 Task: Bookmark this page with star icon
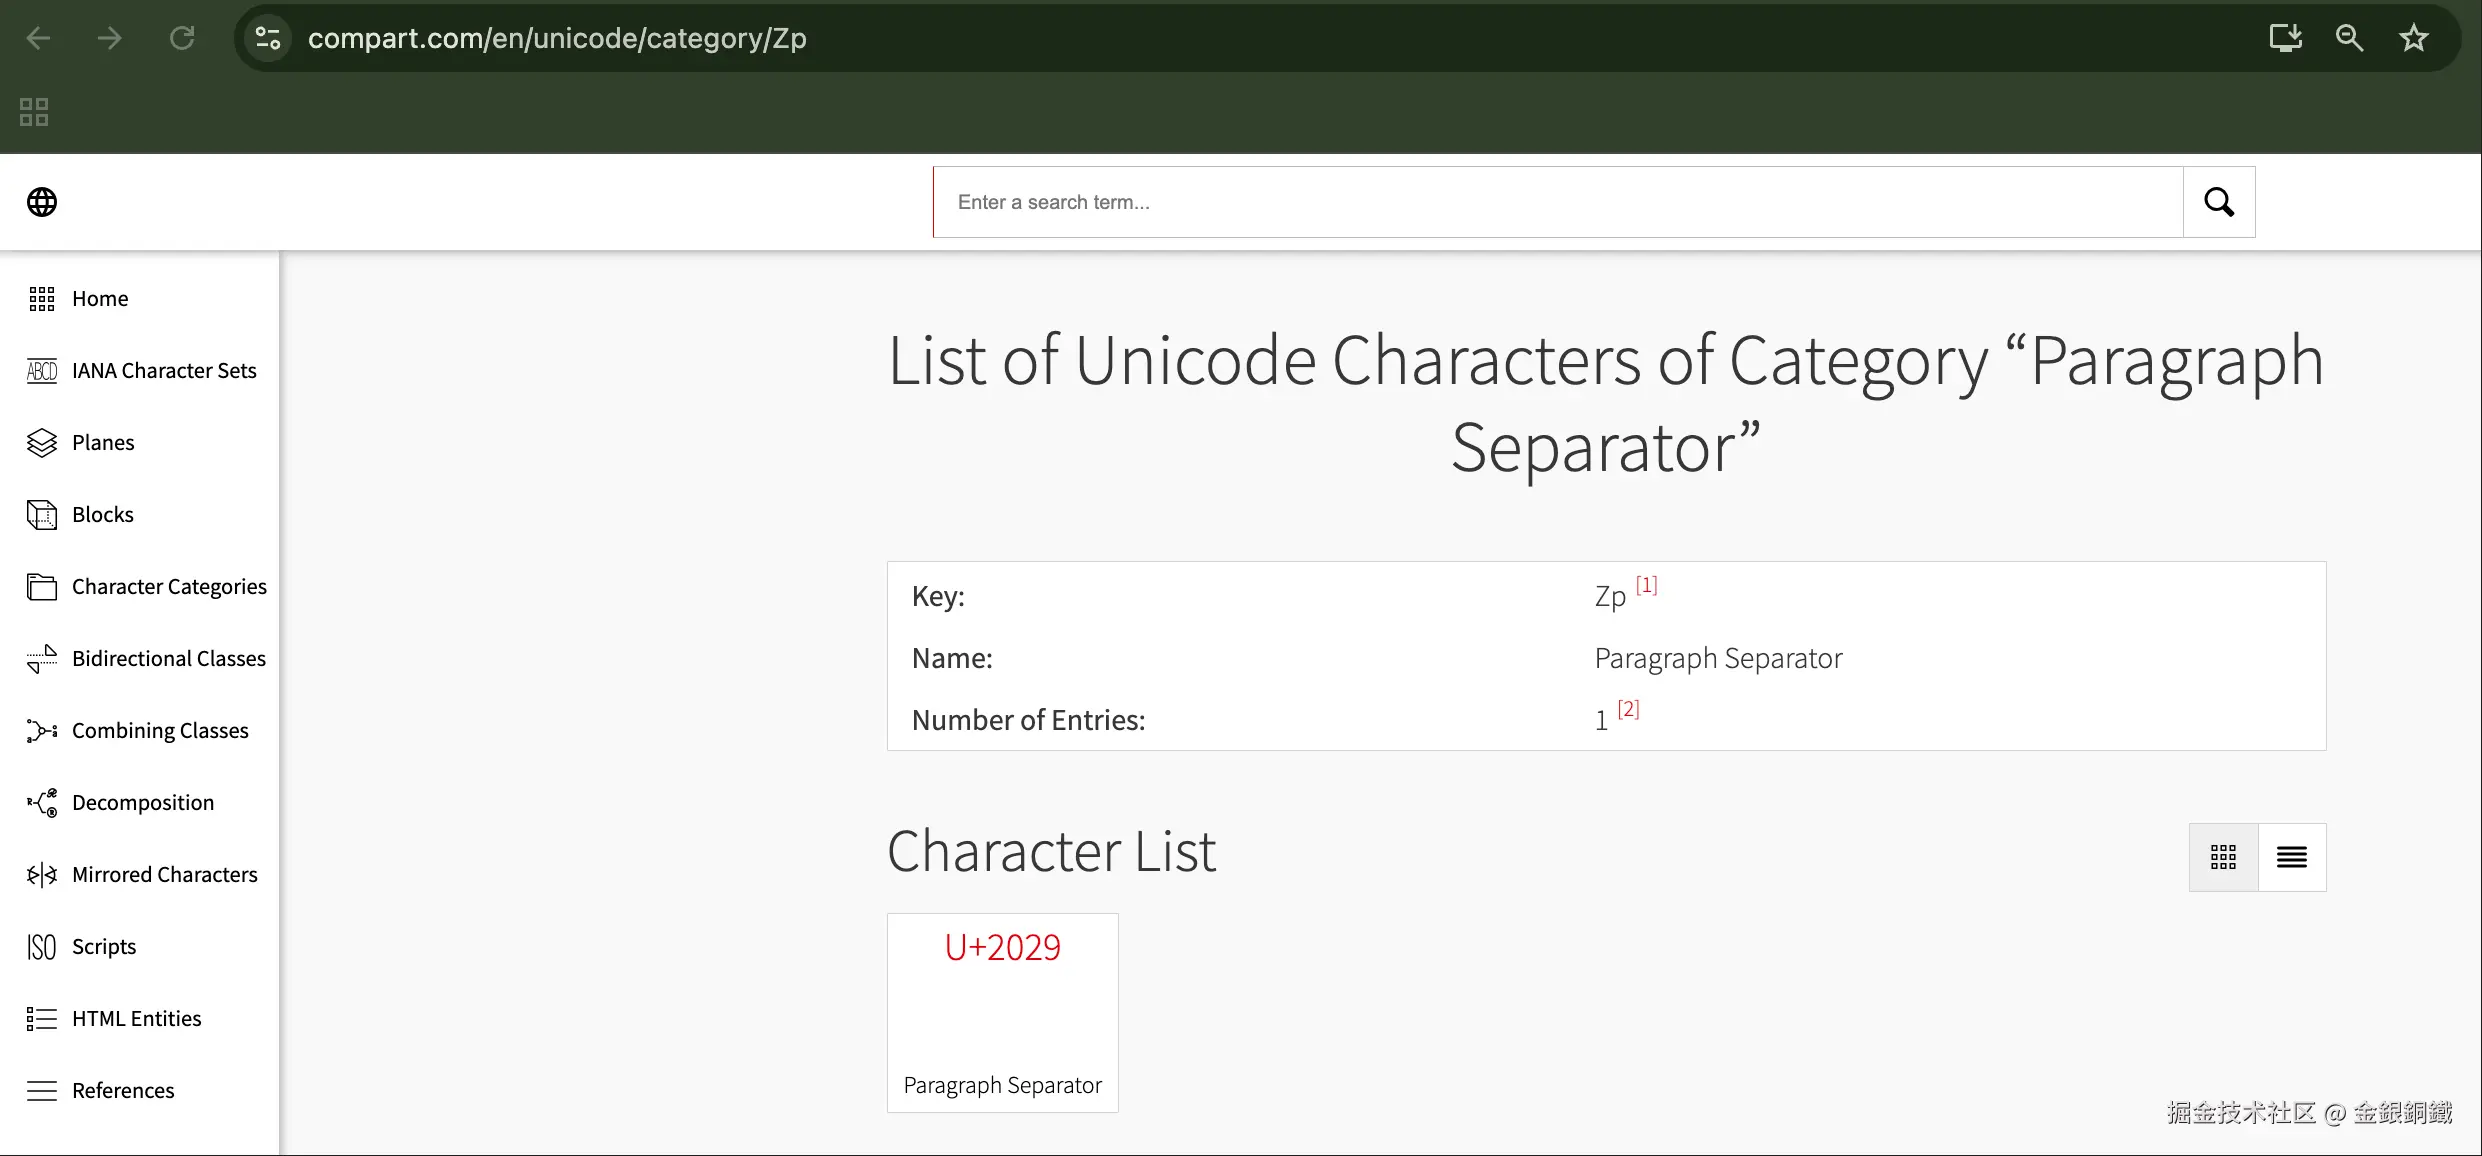(x=2413, y=38)
